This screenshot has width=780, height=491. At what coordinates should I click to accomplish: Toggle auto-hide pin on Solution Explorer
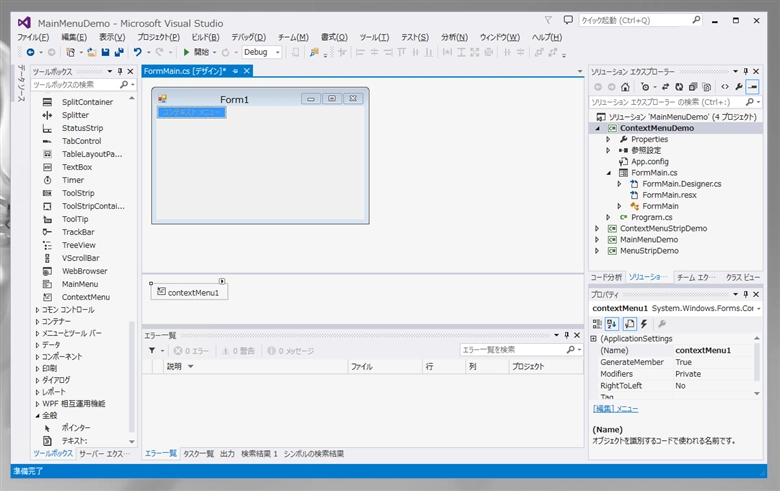(x=746, y=71)
